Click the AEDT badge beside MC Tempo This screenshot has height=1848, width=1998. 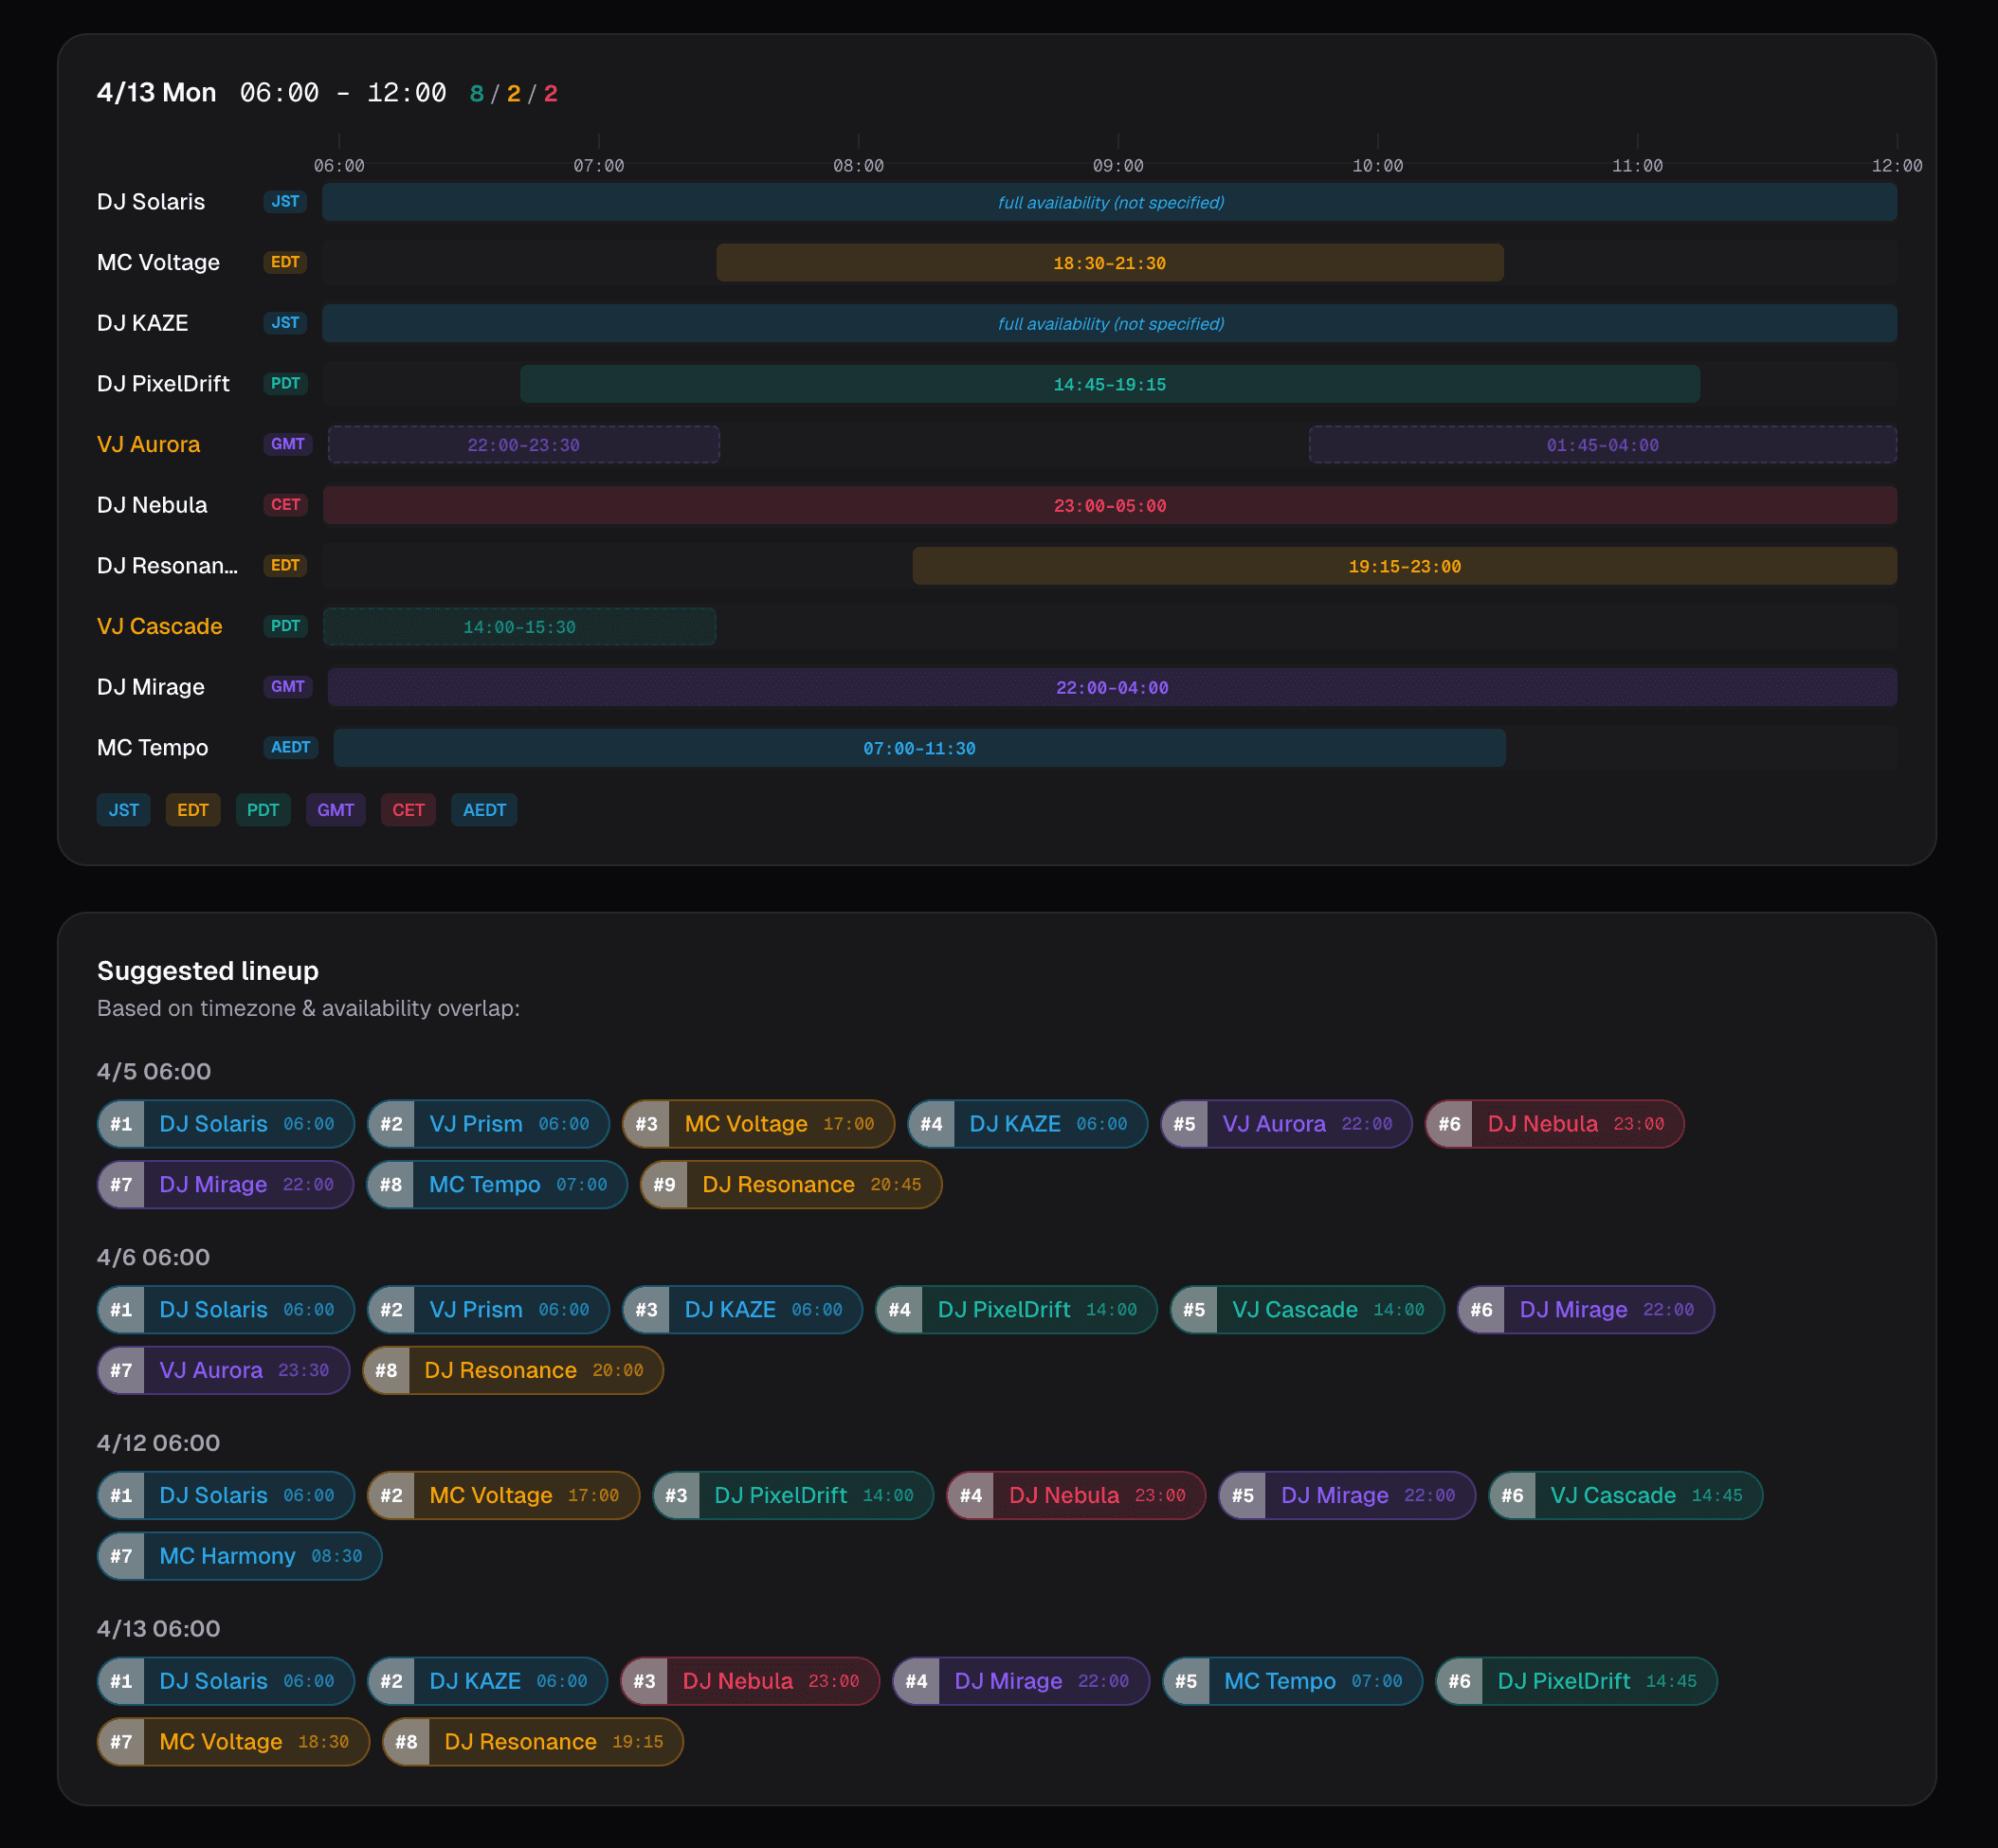[x=290, y=747]
